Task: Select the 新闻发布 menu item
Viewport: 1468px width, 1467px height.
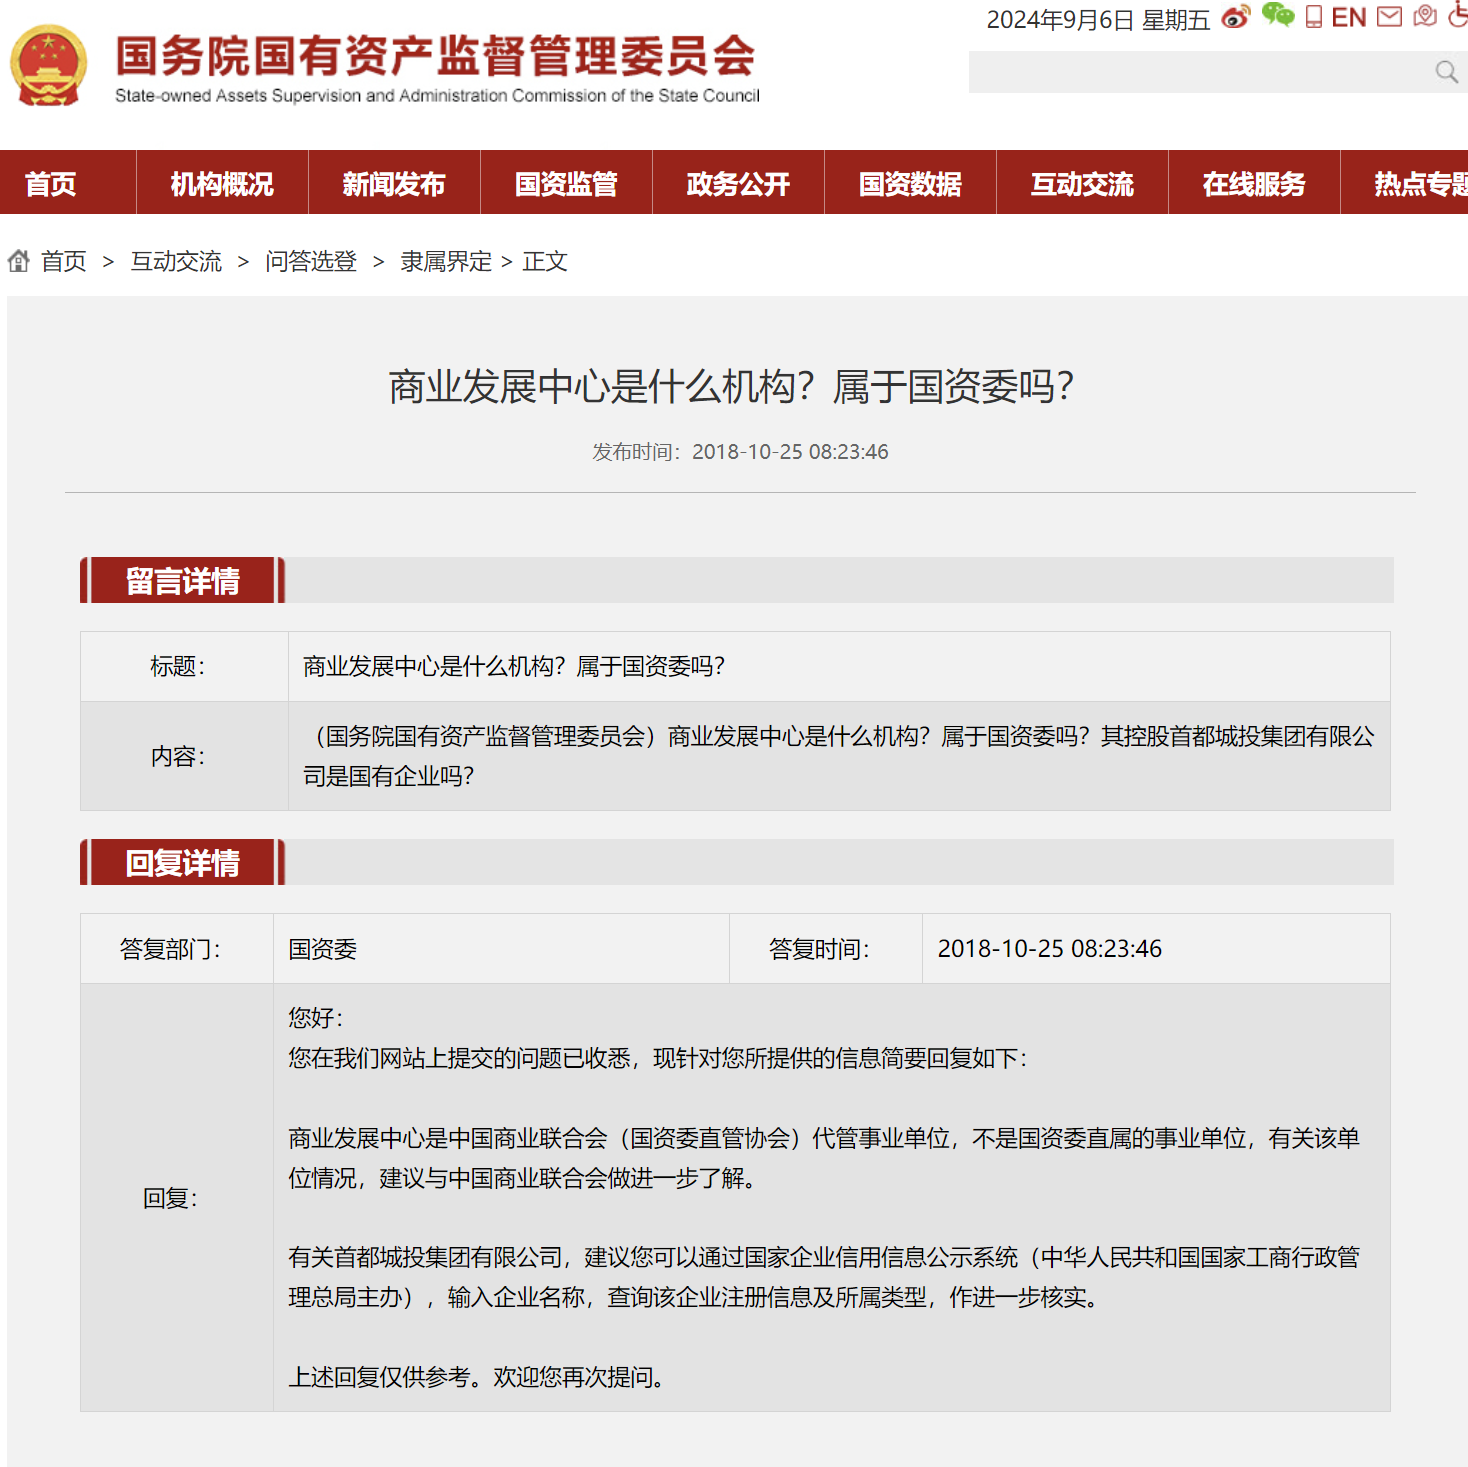Action: 393,183
